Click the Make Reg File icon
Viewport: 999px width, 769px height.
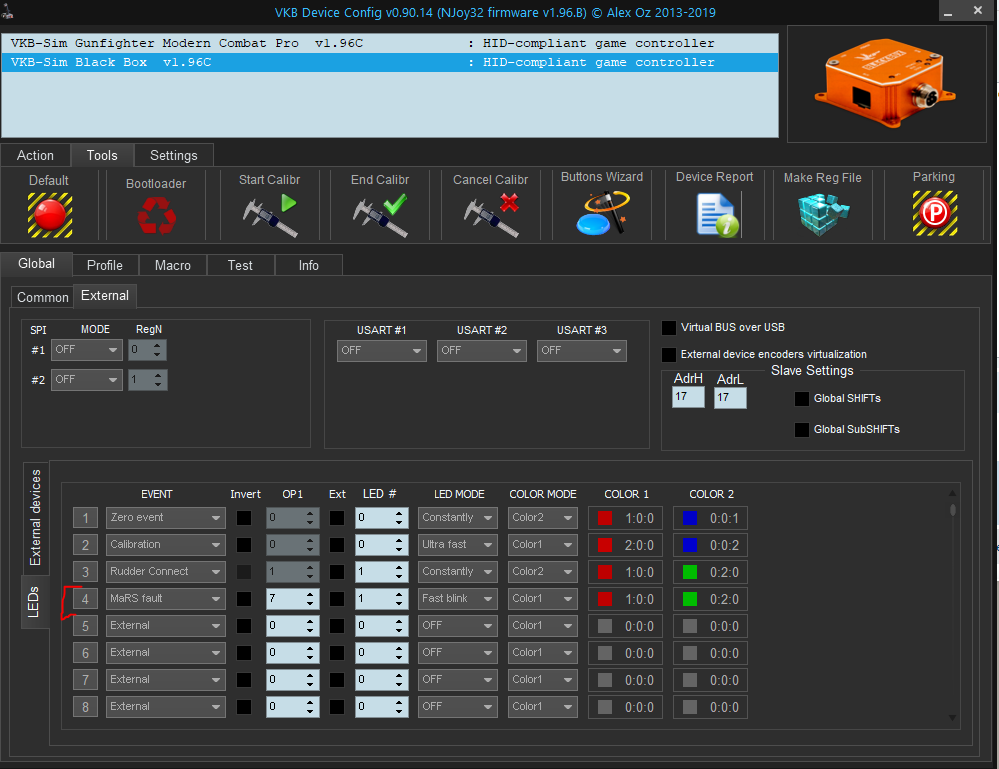pyautogui.click(x=822, y=213)
